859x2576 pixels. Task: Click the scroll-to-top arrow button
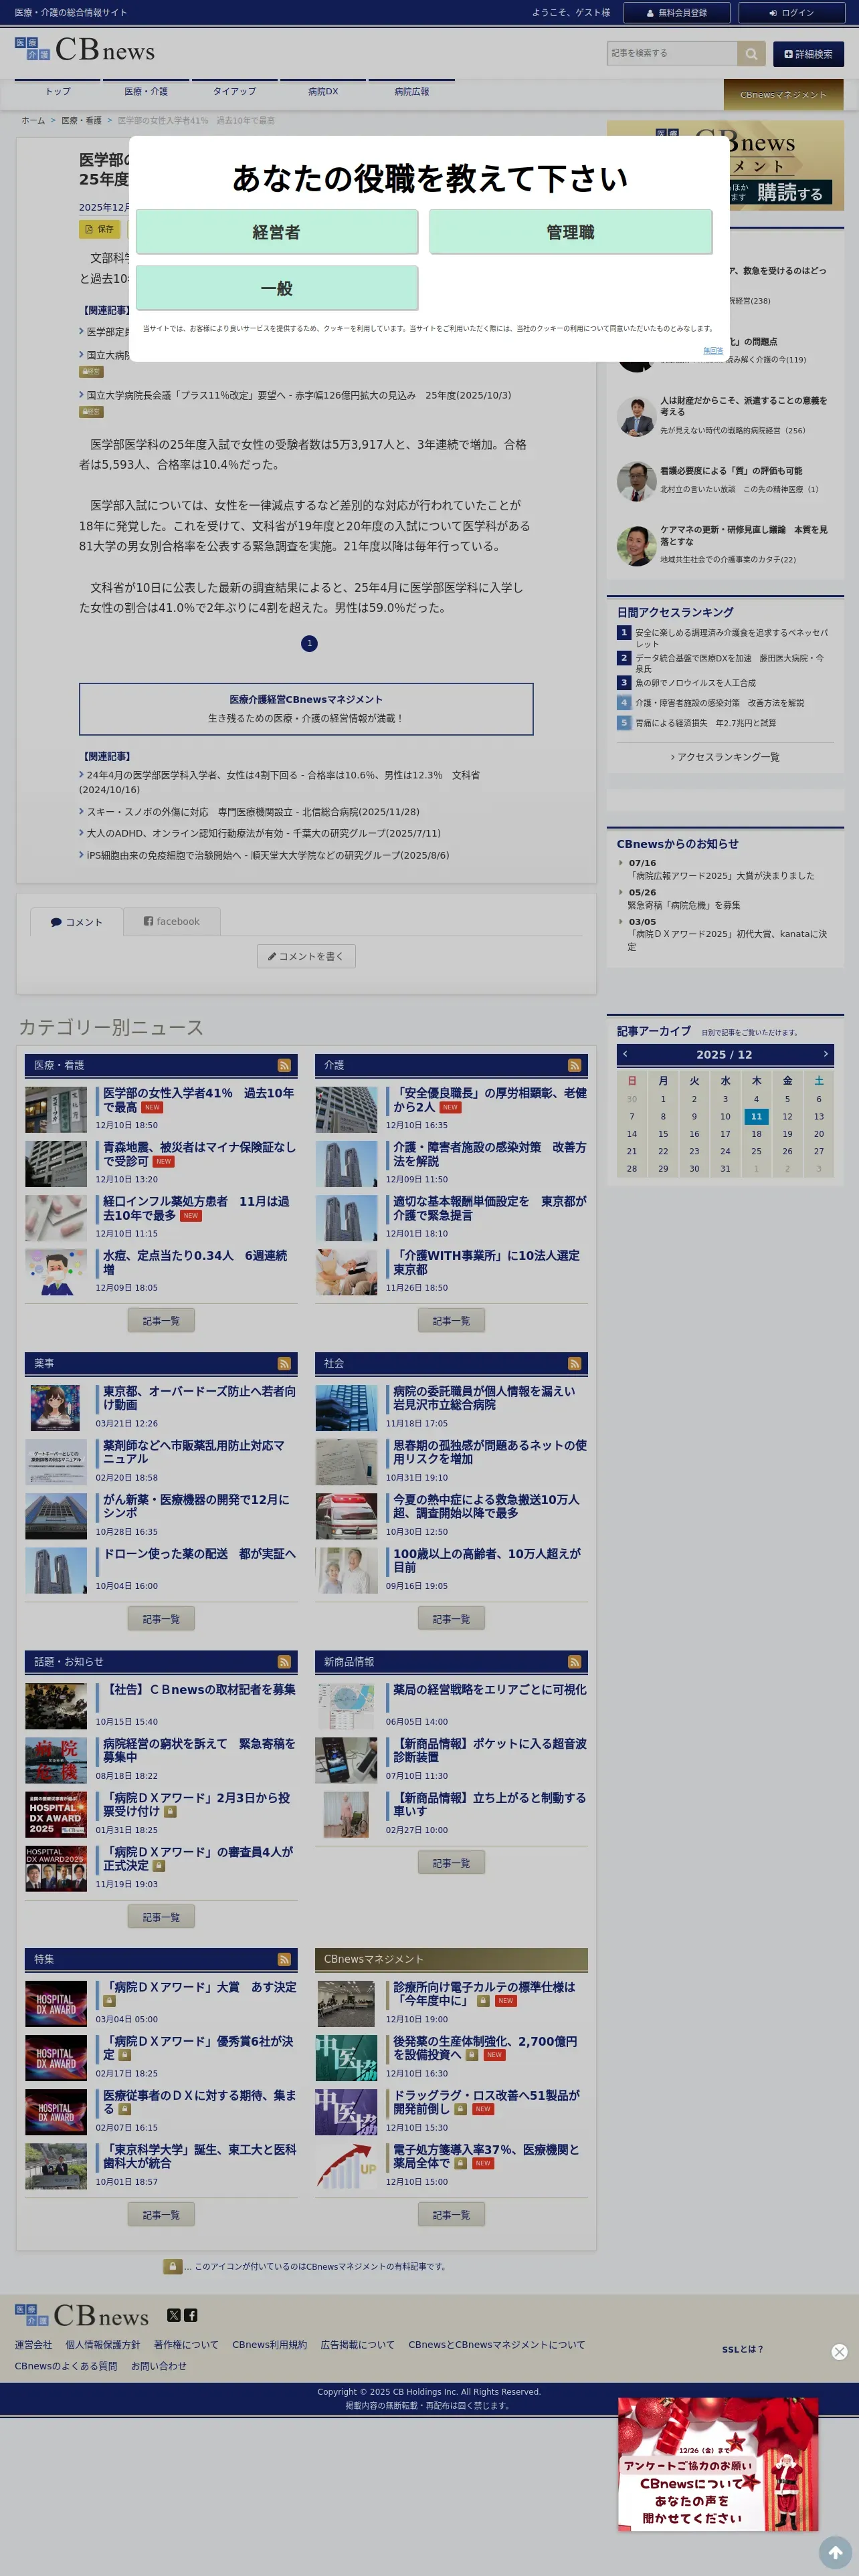pyautogui.click(x=835, y=2552)
